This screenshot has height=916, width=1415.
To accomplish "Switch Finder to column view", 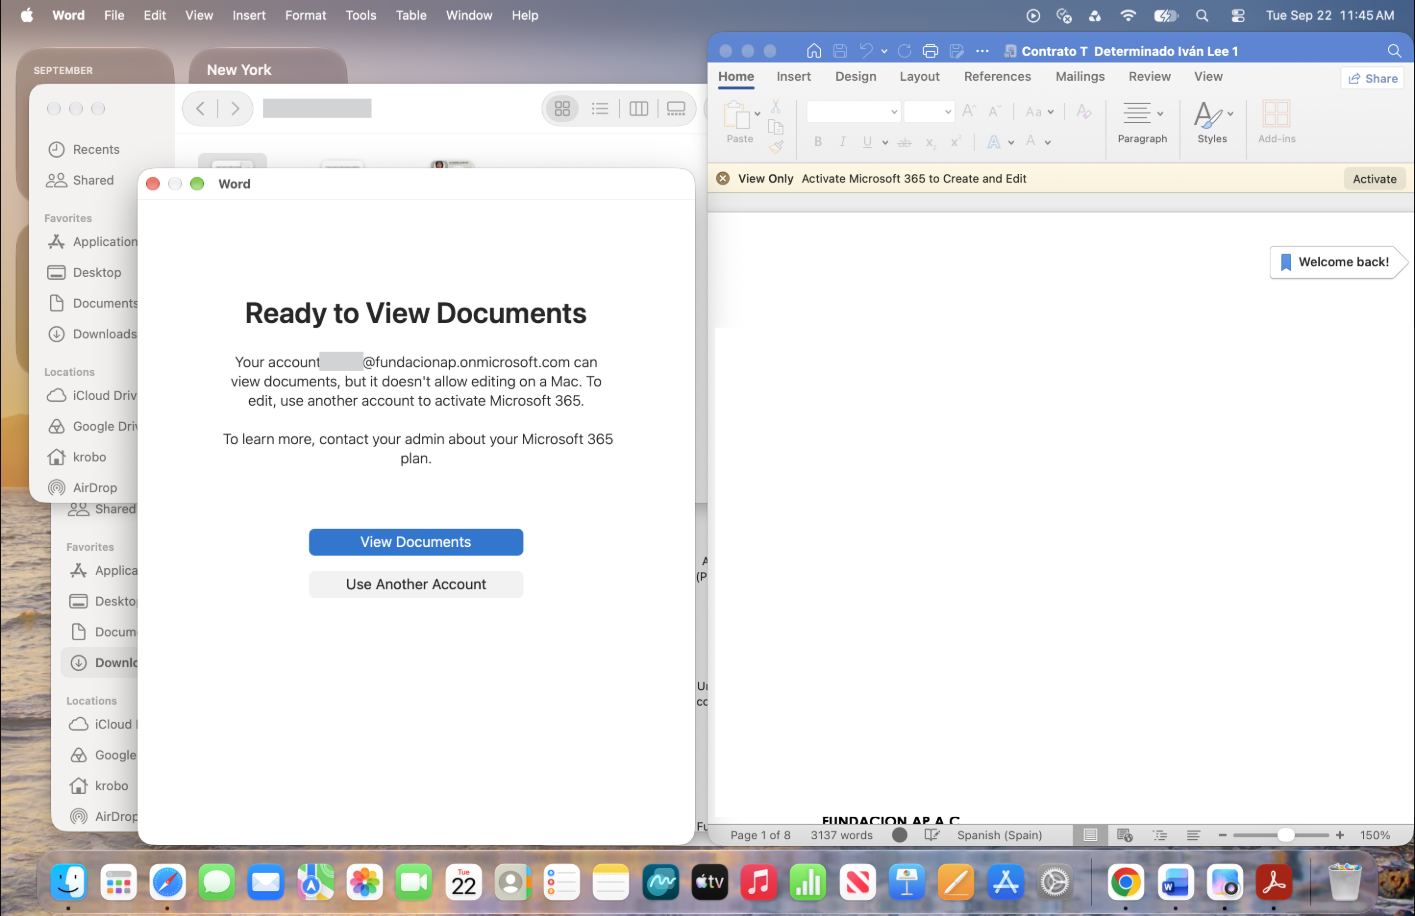I will coord(639,108).
